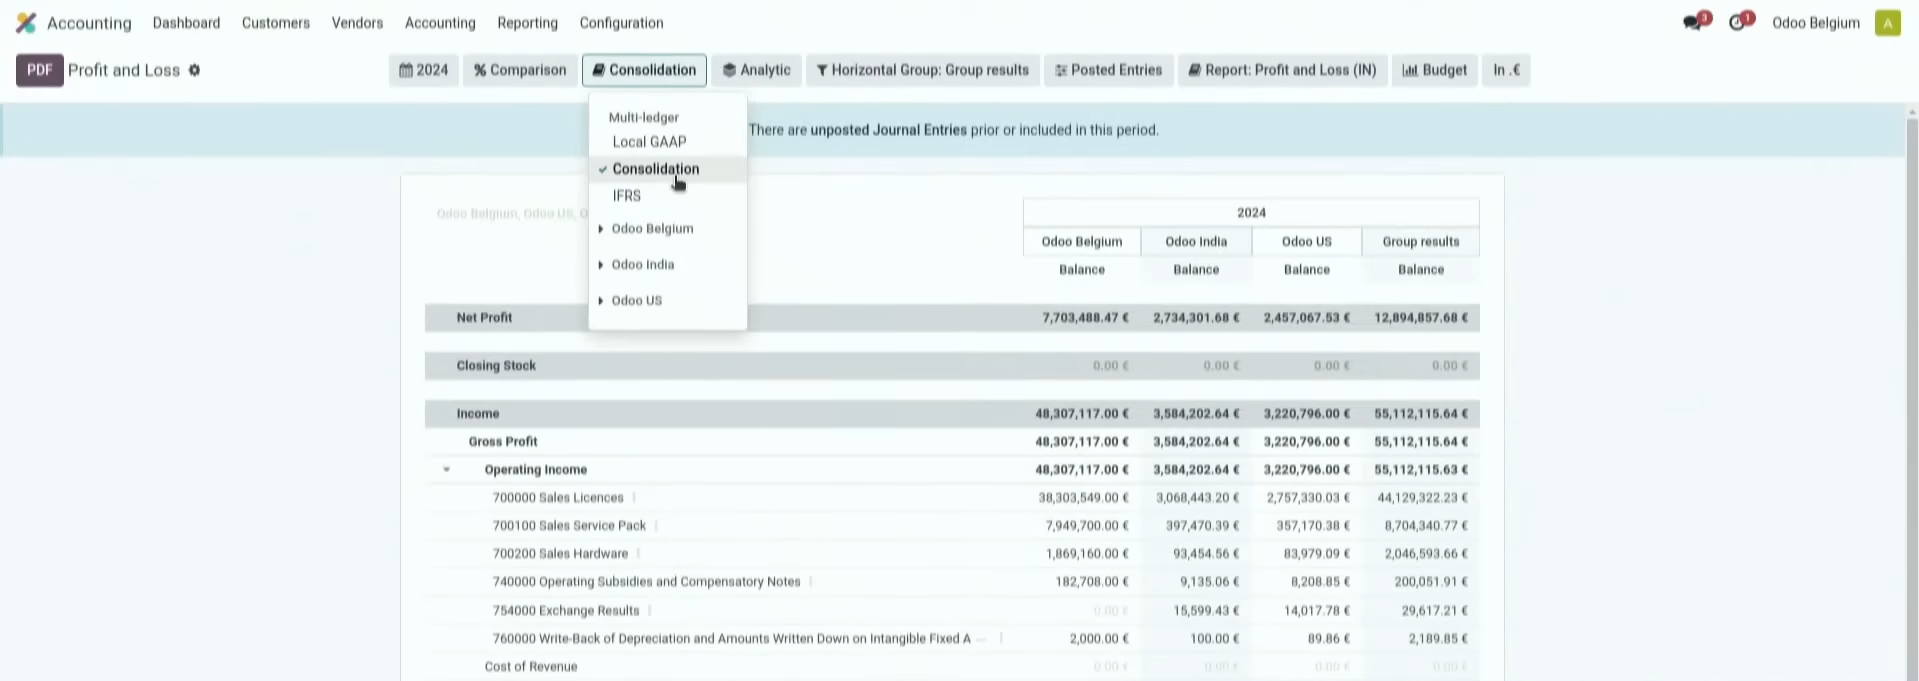The height and width of the screenshot is (681, 1919).
Task: Click the Odoo US column header
Action: click(1306, 242)
